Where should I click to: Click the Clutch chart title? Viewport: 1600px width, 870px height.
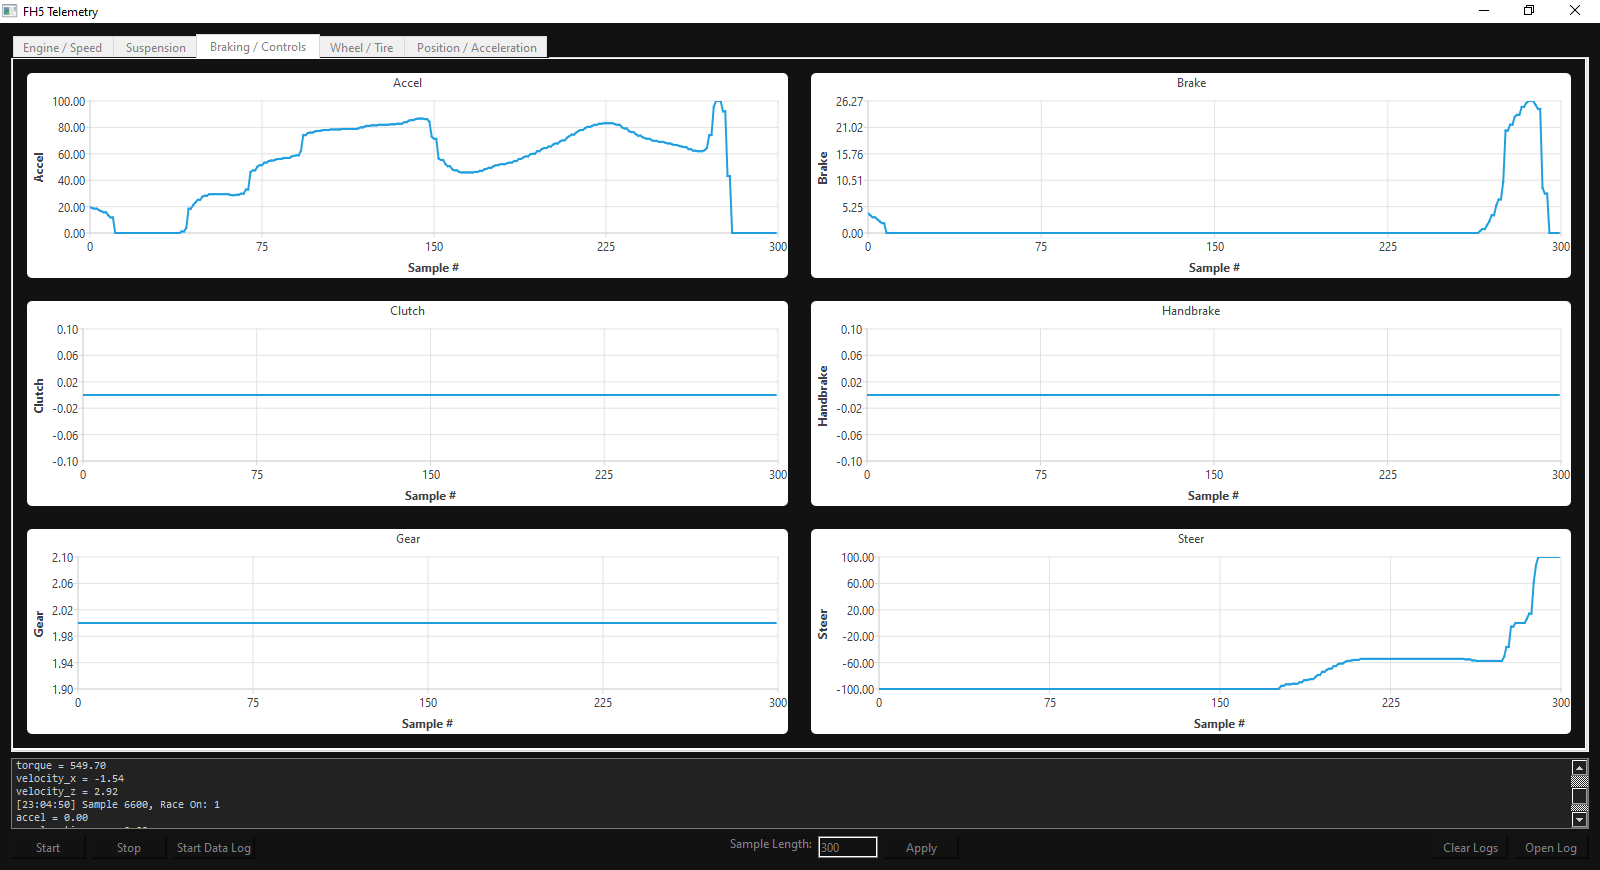pos(407,311)
